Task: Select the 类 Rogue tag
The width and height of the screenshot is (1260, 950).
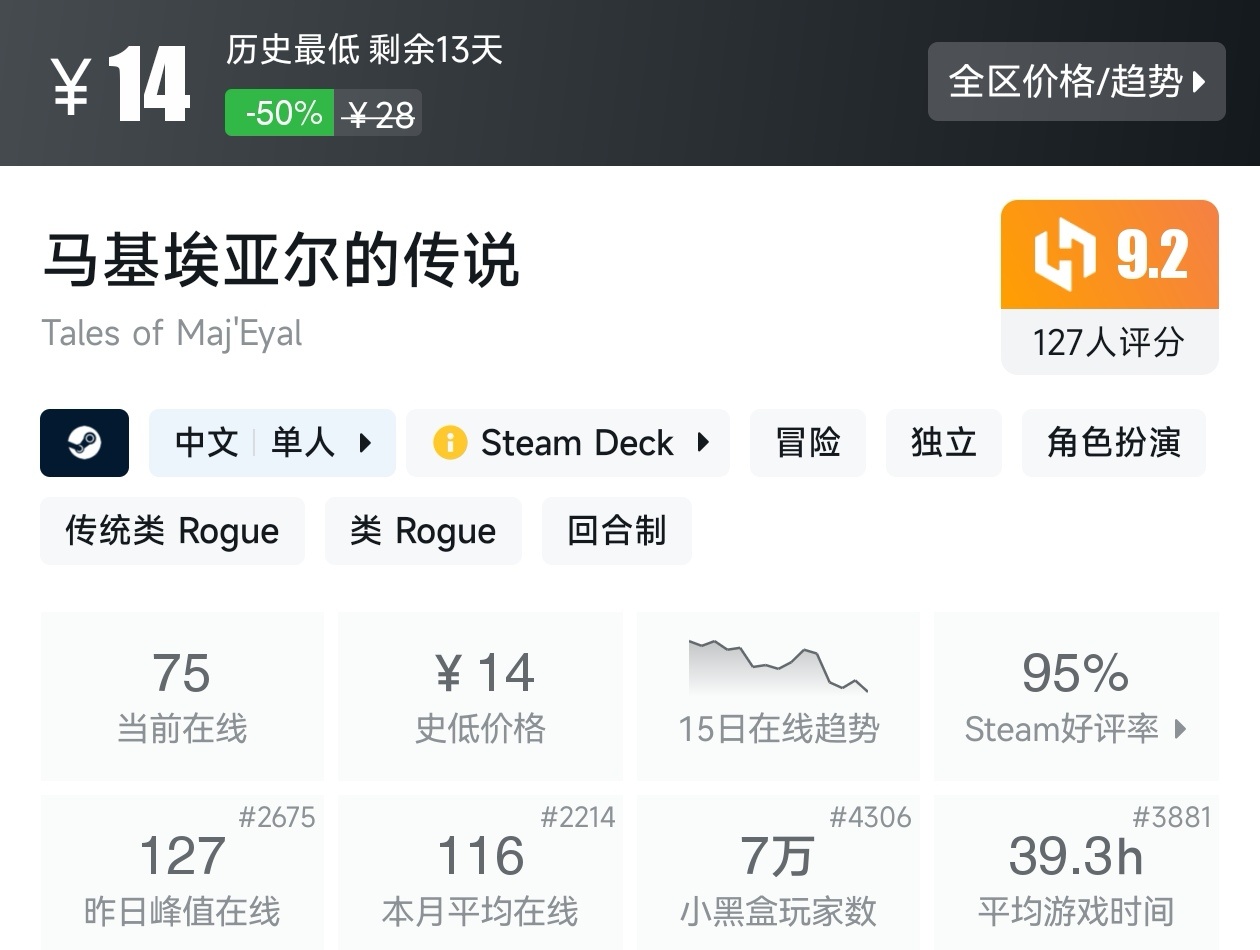Action: [423, 531]
